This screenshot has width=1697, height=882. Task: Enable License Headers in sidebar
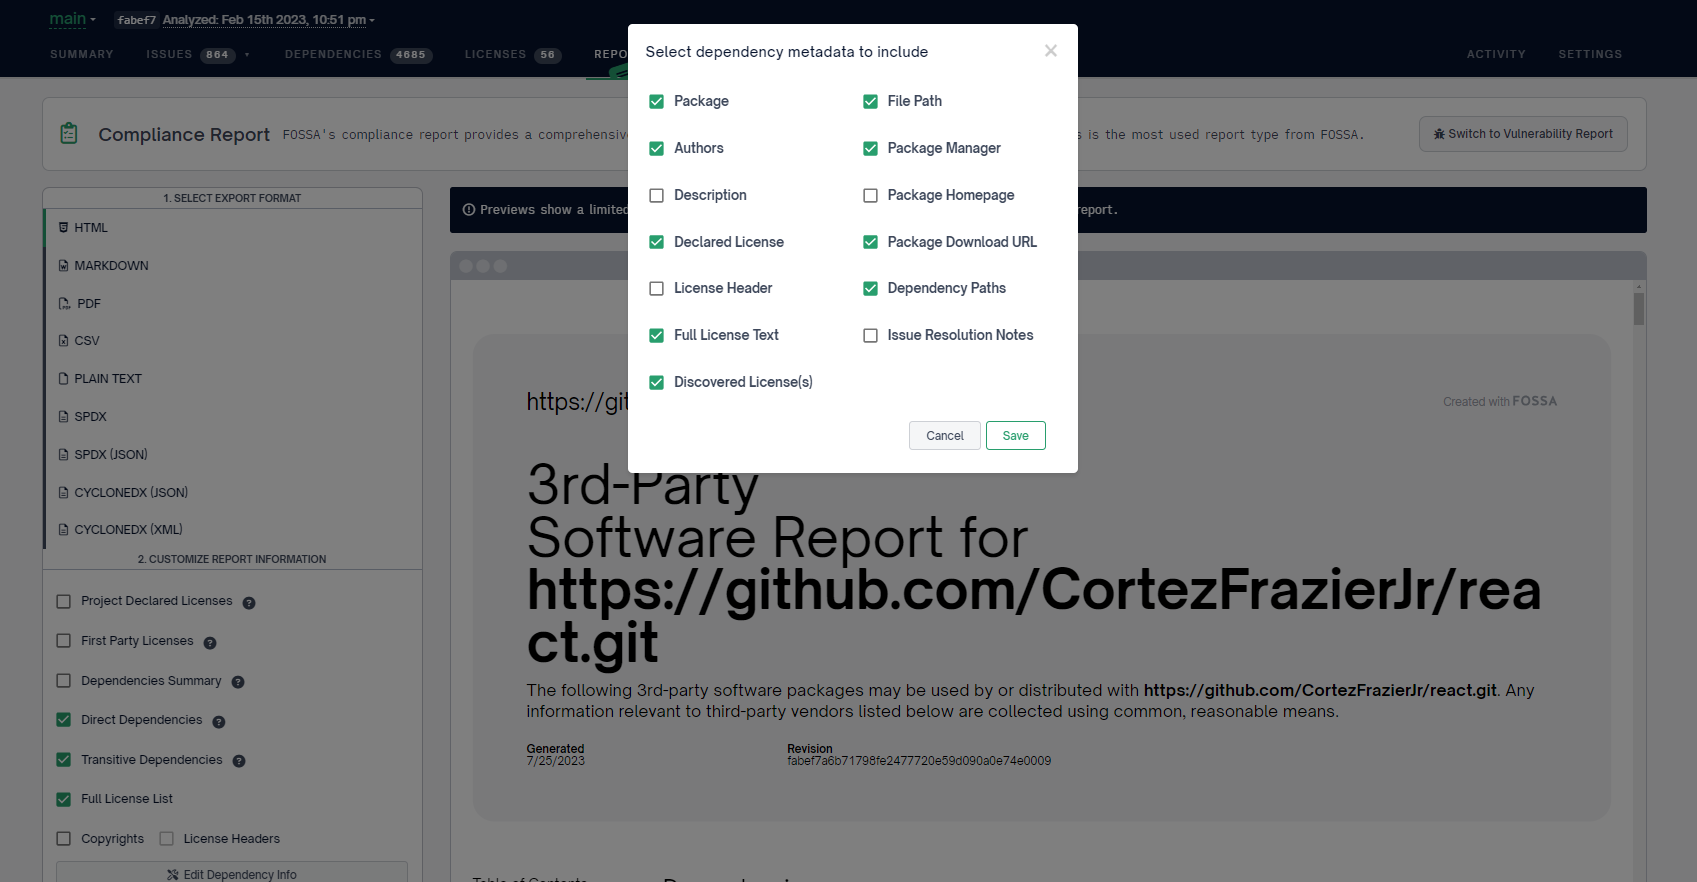point(167,839)
